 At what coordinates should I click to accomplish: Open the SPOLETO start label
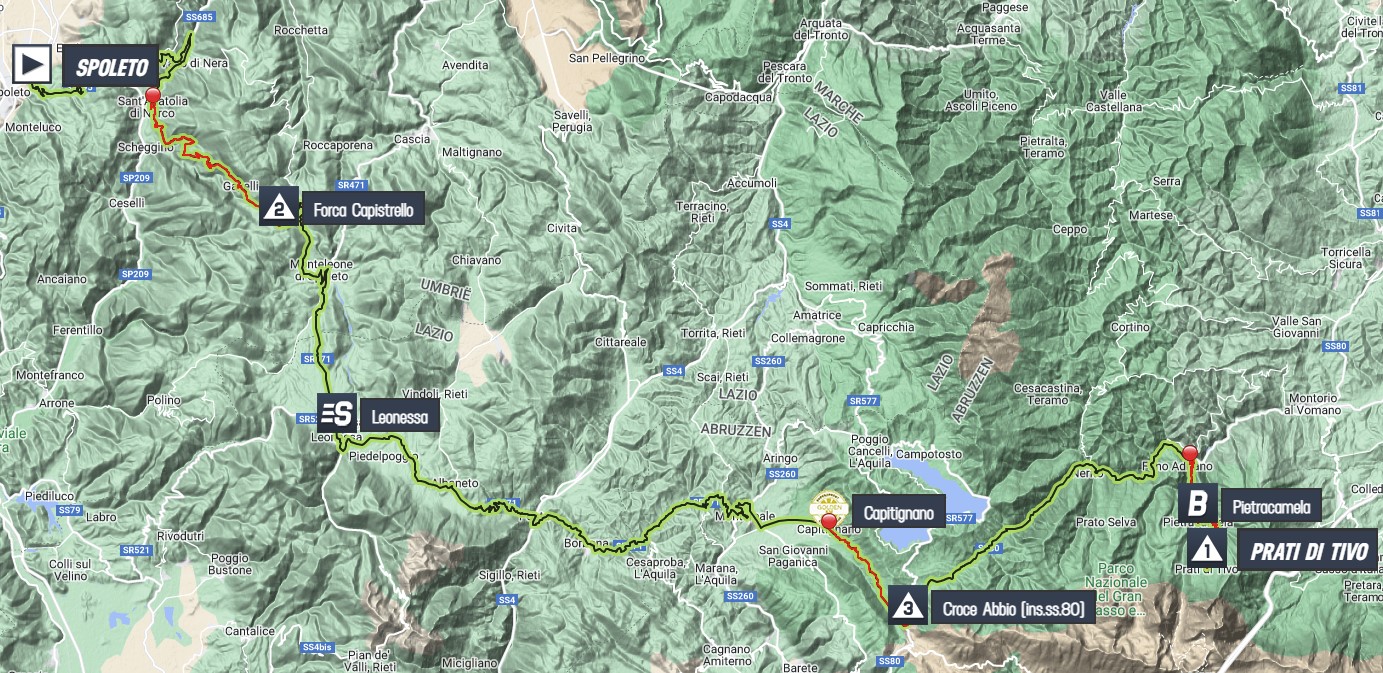point(110,67)
